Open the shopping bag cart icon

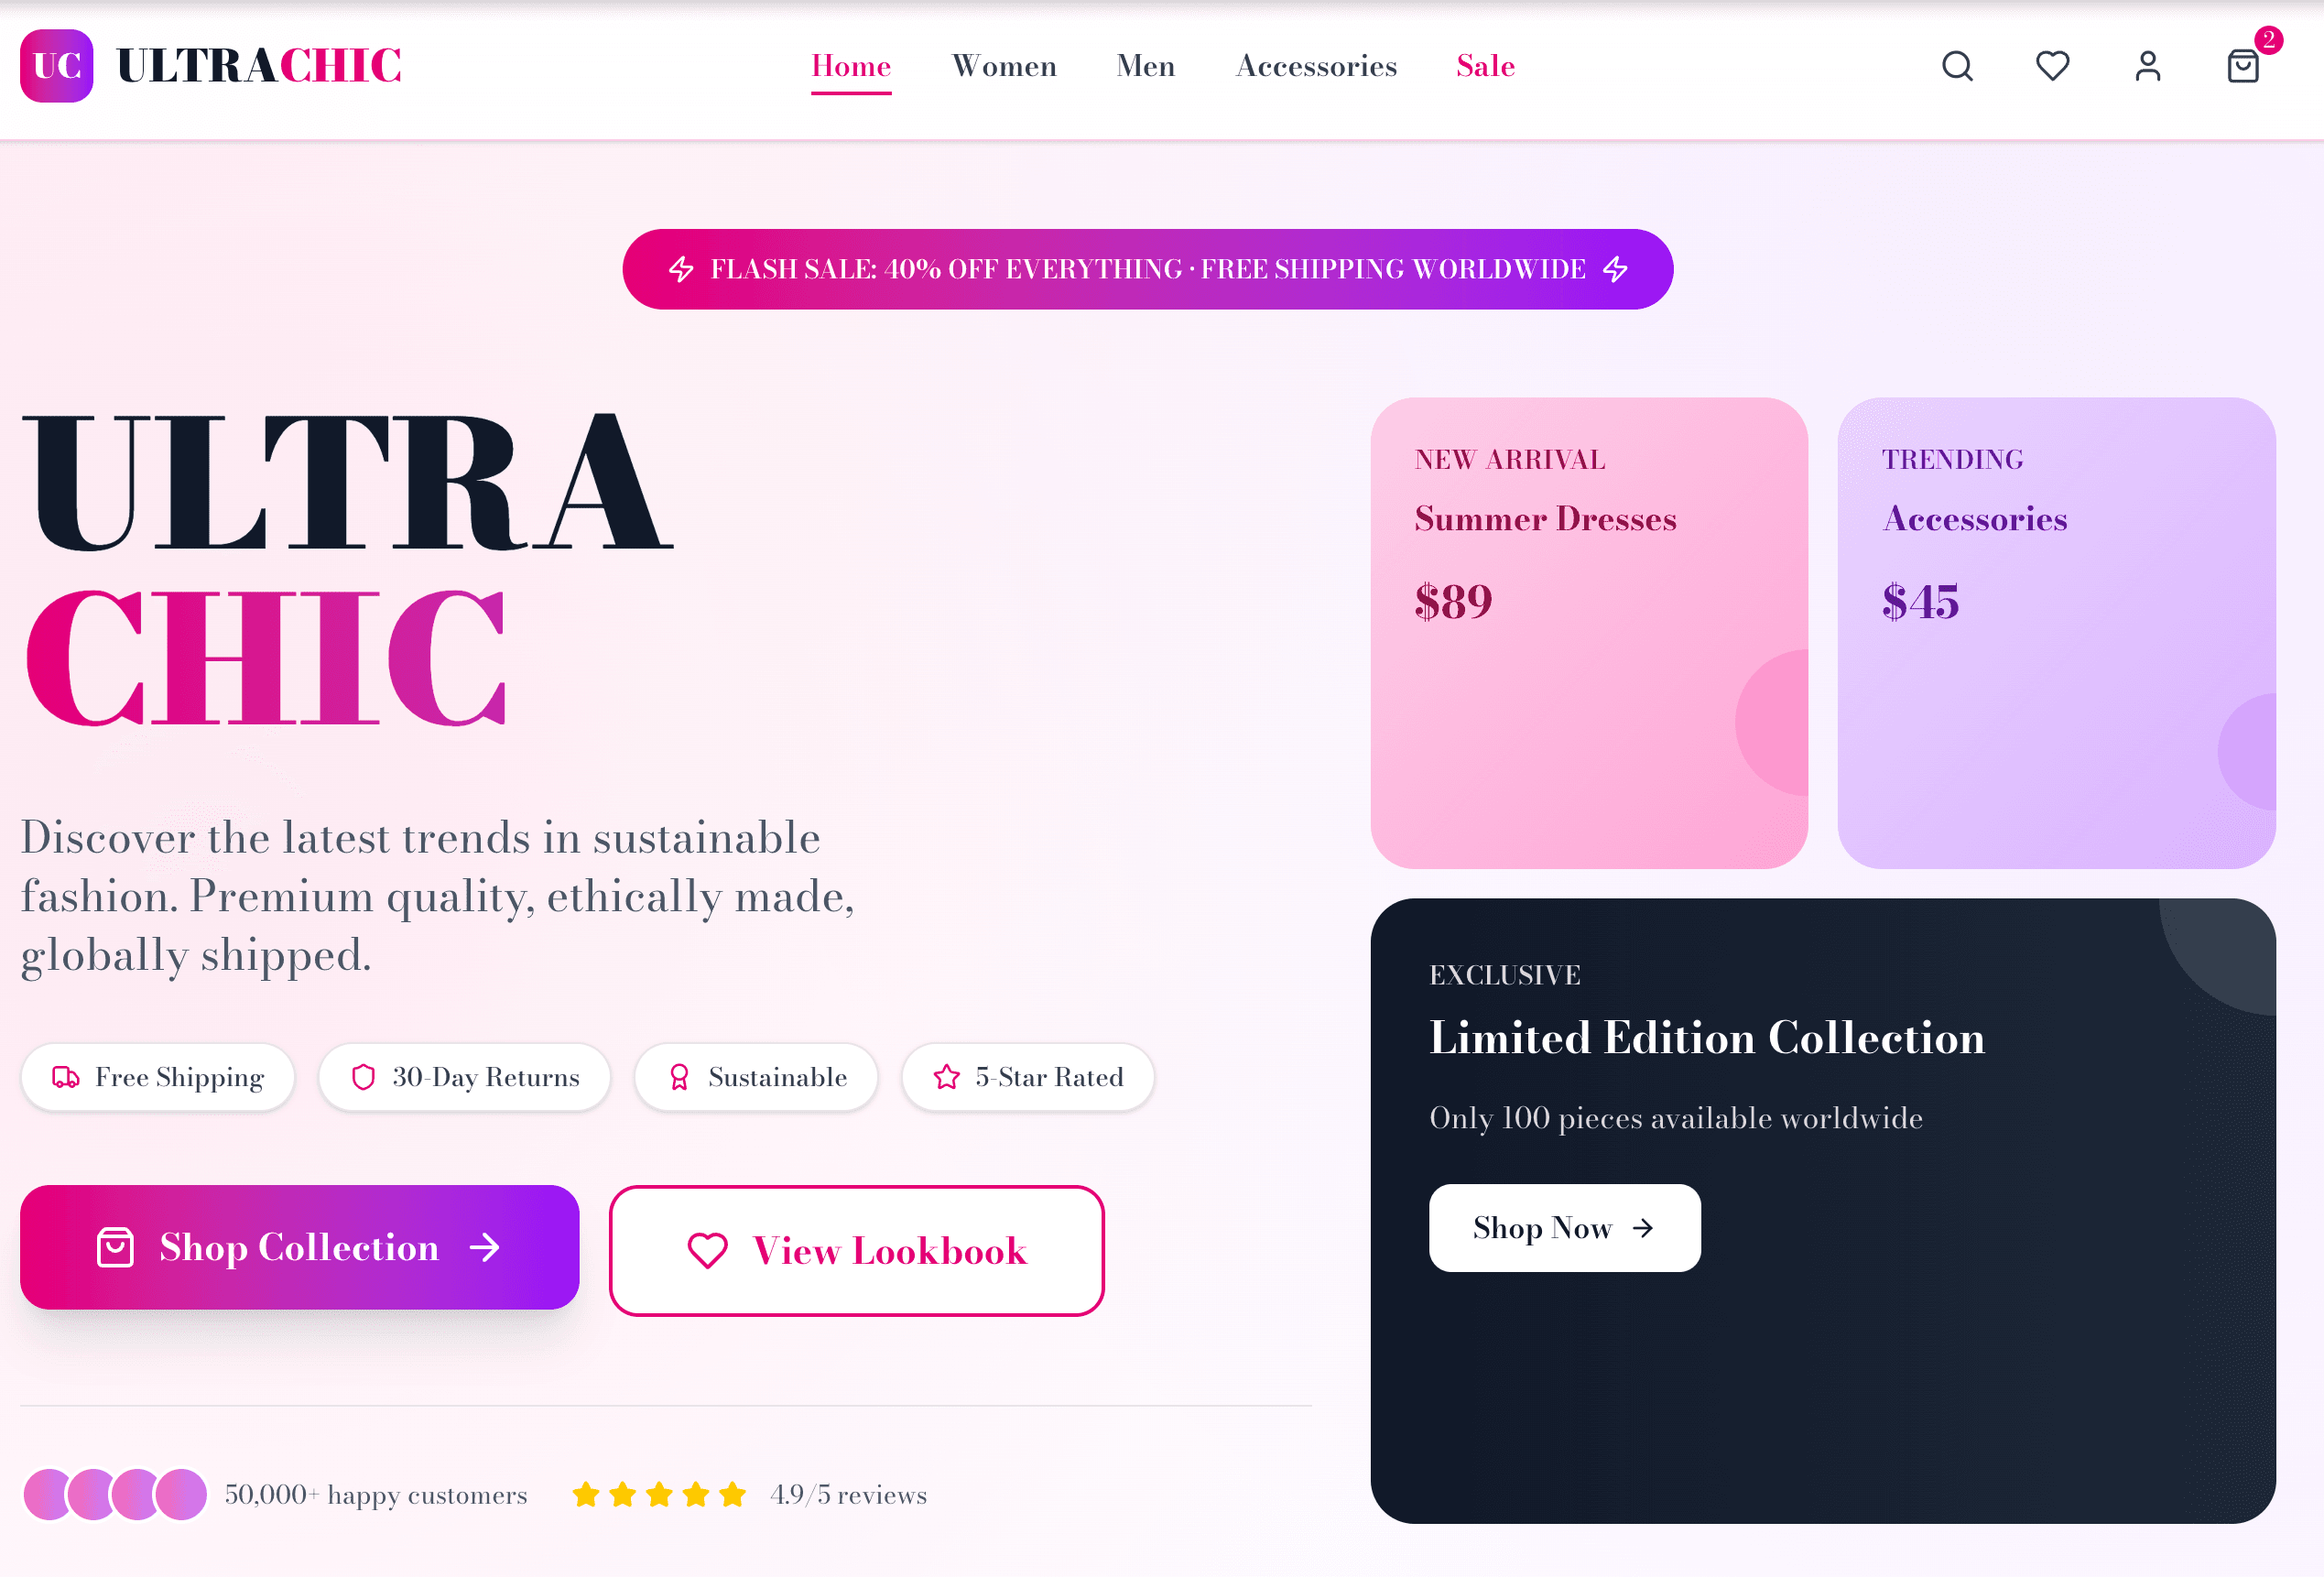point(2242,66)
